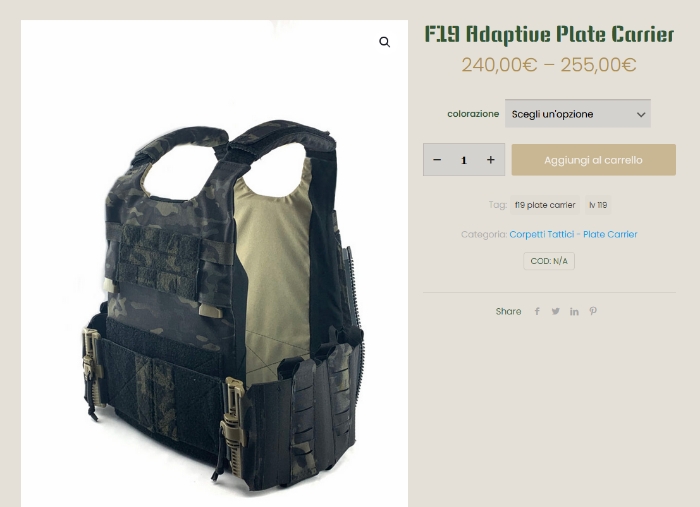Viewport: 700px width, 507px height.
Task: Open the f19 plate carrier tag
Action: 545,205
